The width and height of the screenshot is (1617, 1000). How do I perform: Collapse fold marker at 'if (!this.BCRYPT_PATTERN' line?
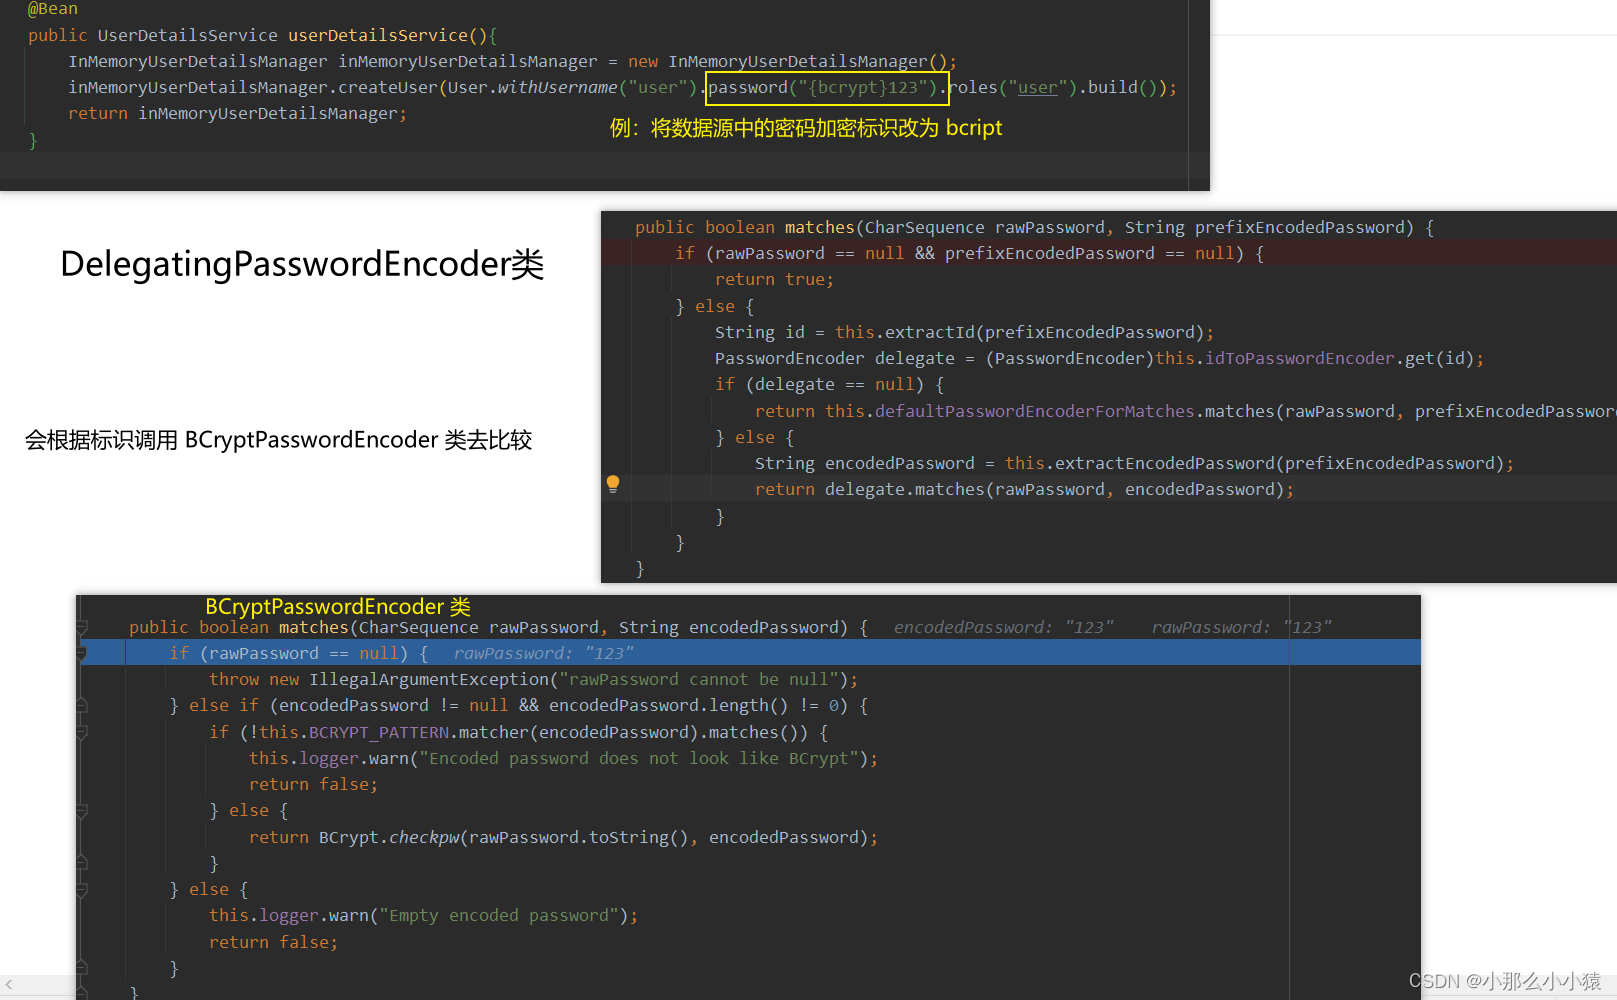[82, 732]
